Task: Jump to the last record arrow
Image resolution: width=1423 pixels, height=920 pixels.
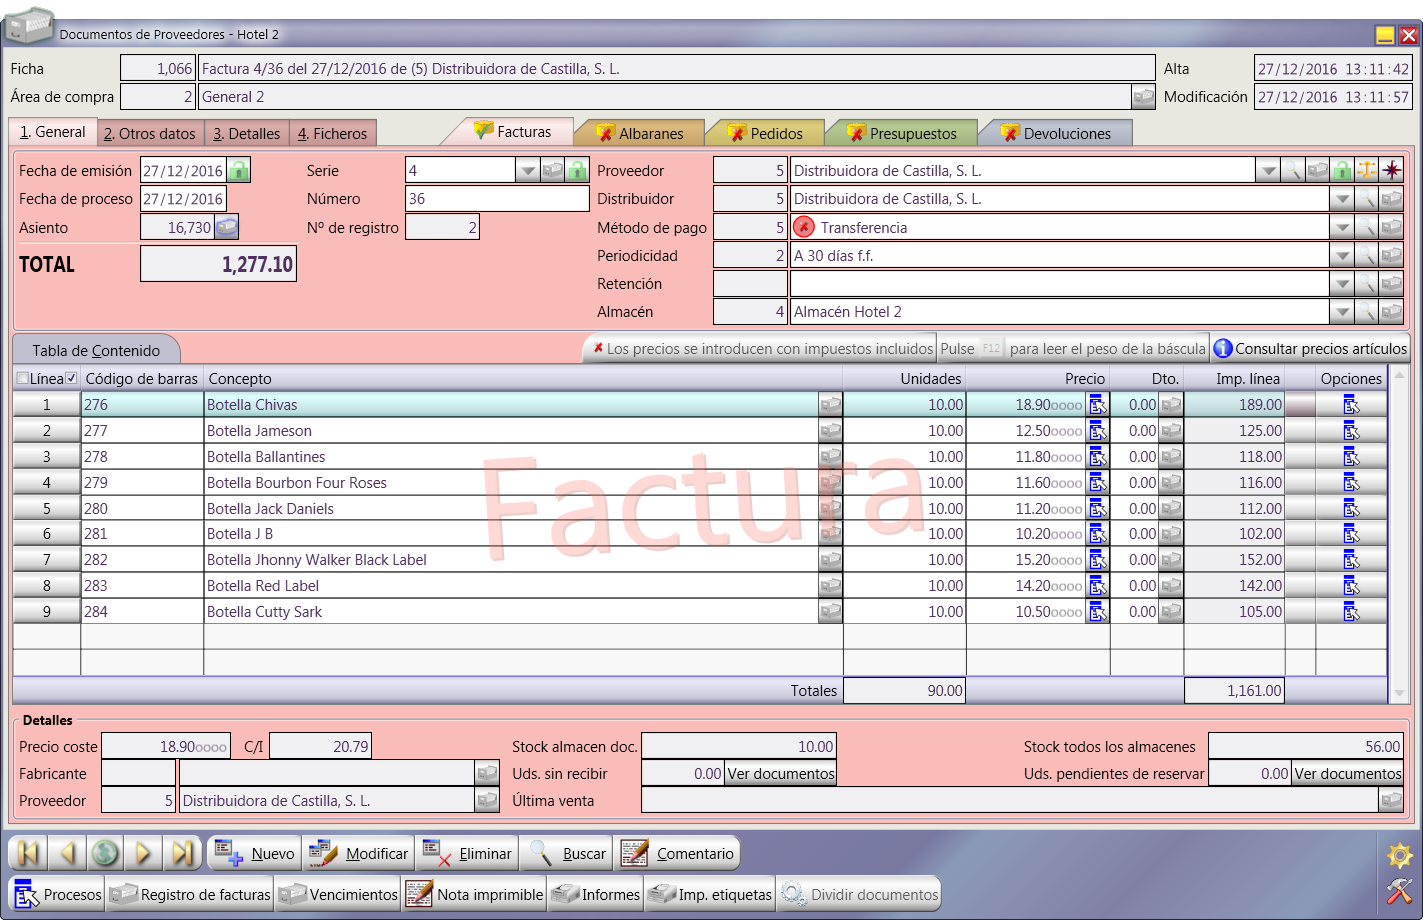Action: tap(182, 853)
